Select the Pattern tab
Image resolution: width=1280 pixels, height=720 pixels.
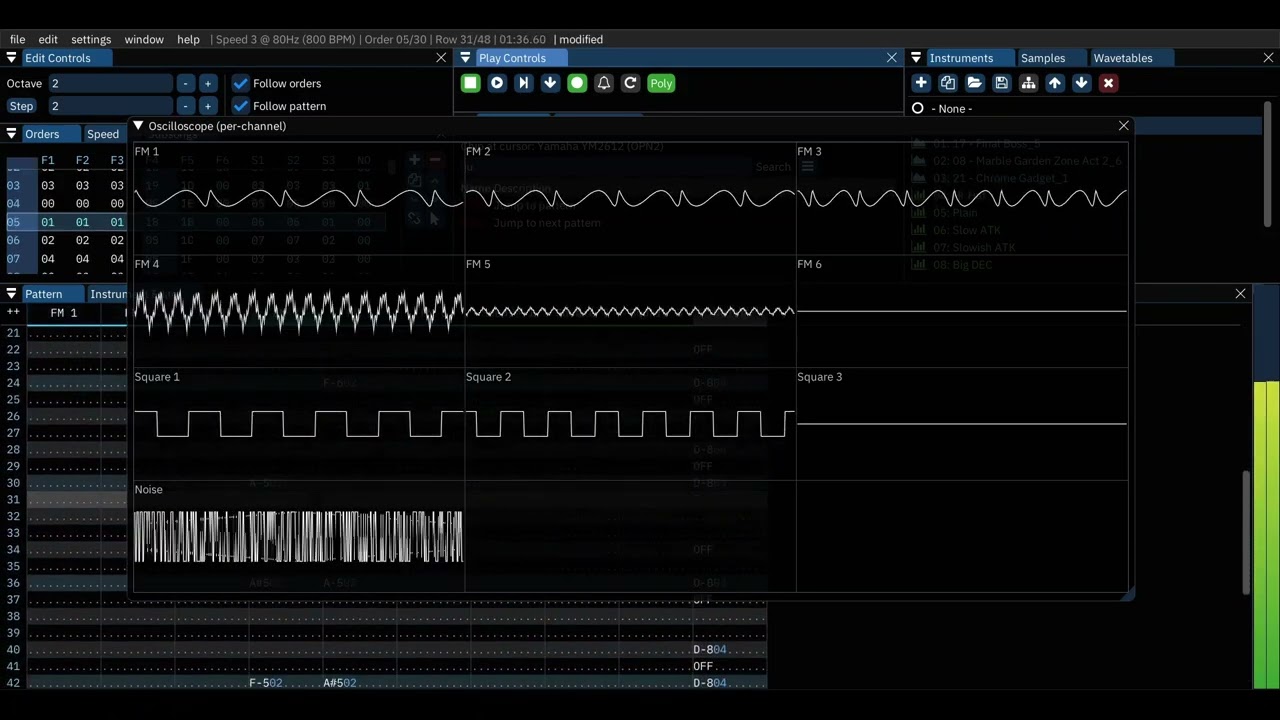point(43,294)
